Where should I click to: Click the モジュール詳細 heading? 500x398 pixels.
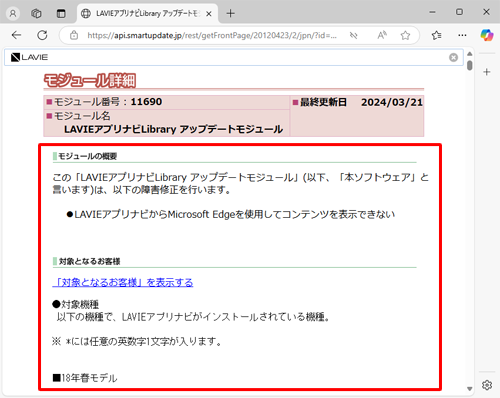pos(90,80)
